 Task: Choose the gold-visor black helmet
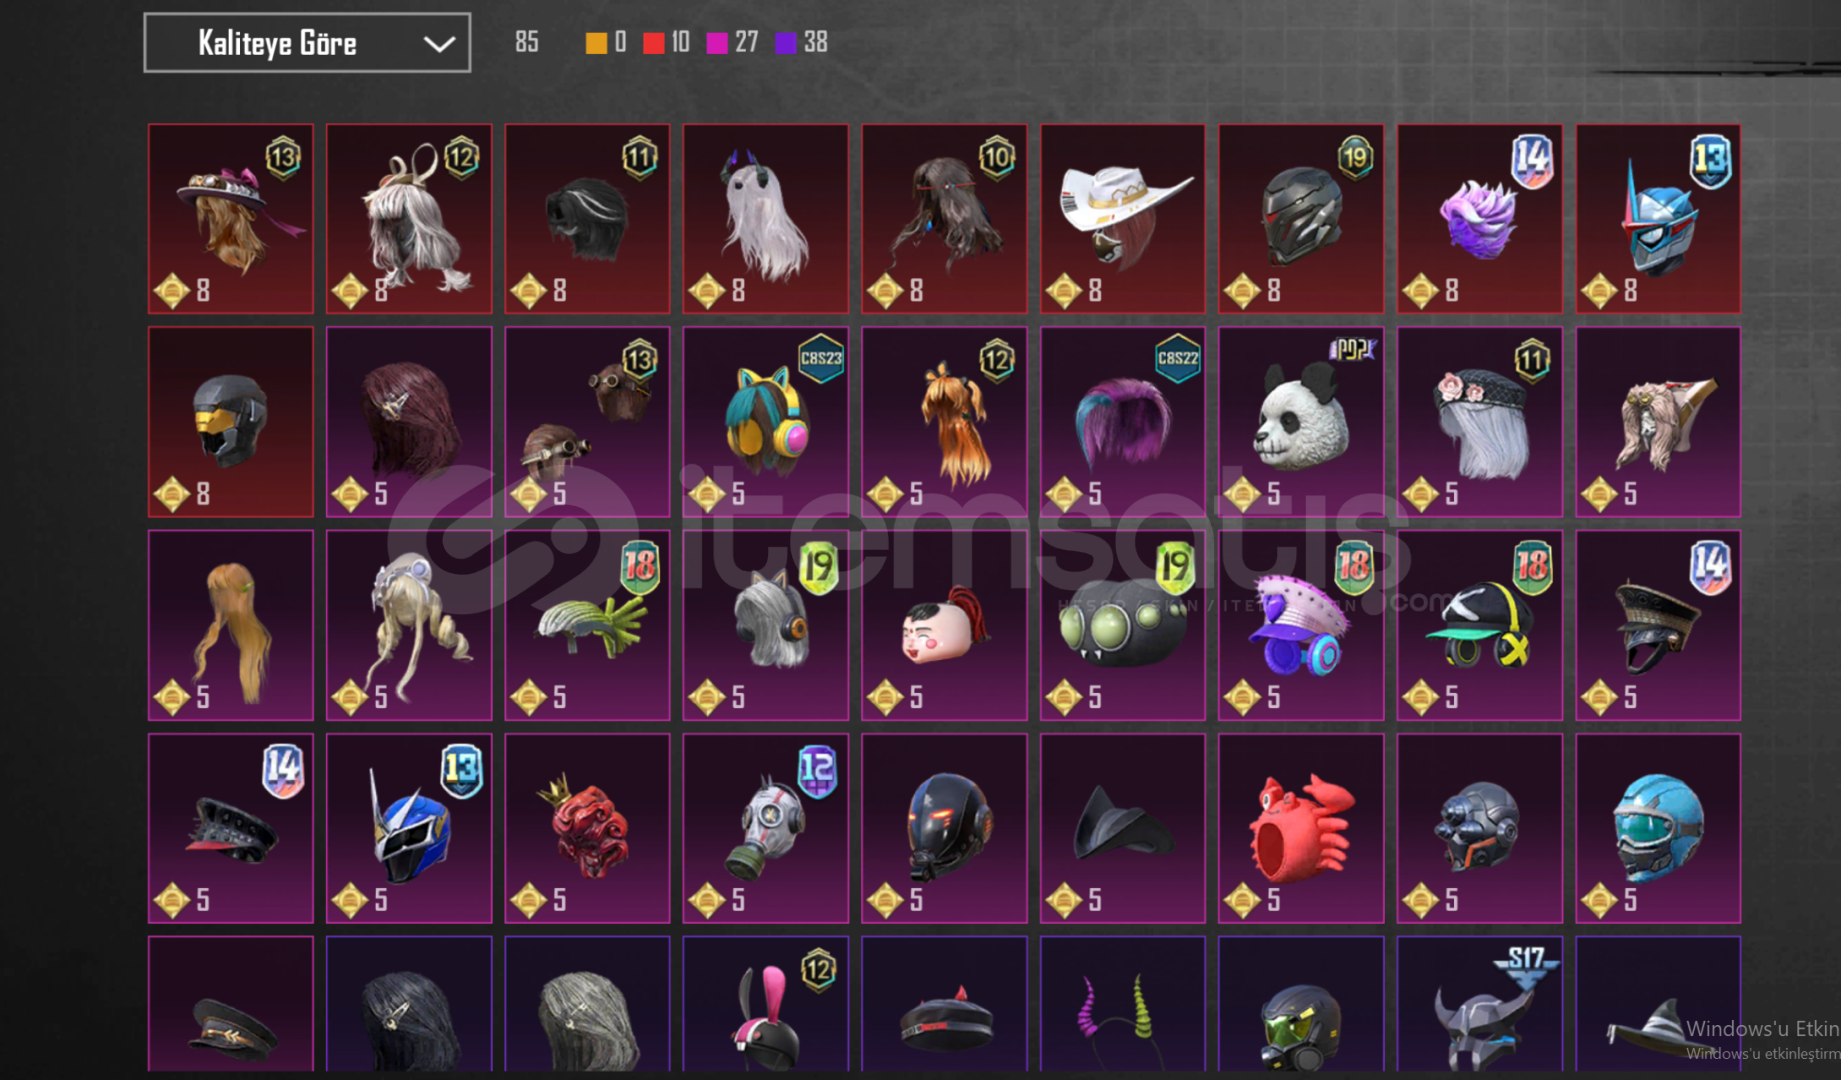(230, 422)
